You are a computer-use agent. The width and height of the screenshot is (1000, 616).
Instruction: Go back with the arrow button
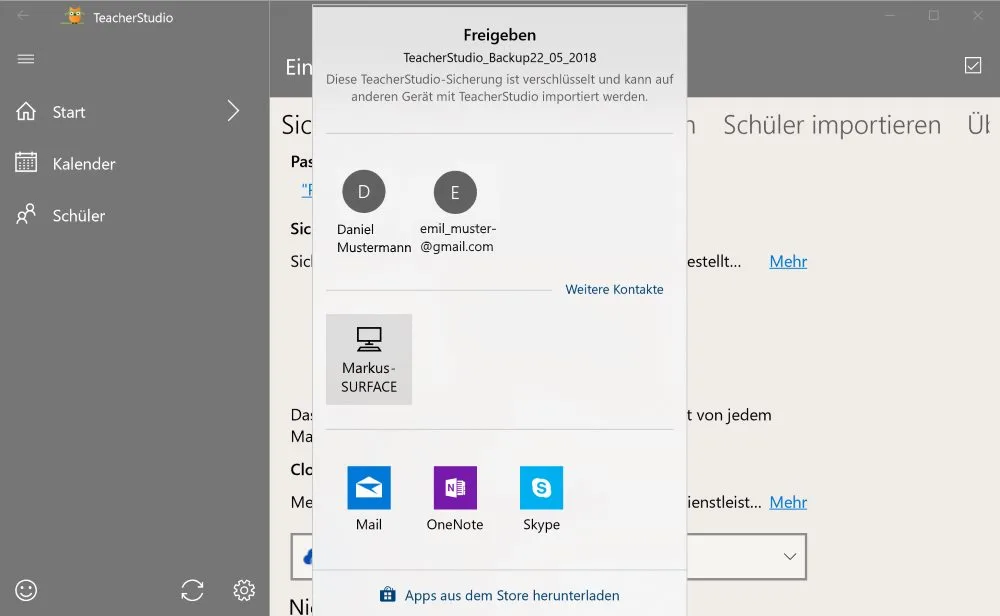click(x=24, y=15)
